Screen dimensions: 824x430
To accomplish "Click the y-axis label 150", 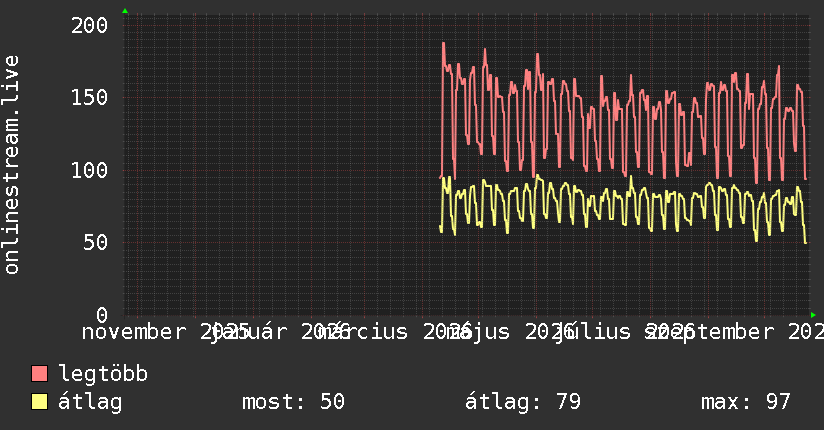I will (89, 97).
